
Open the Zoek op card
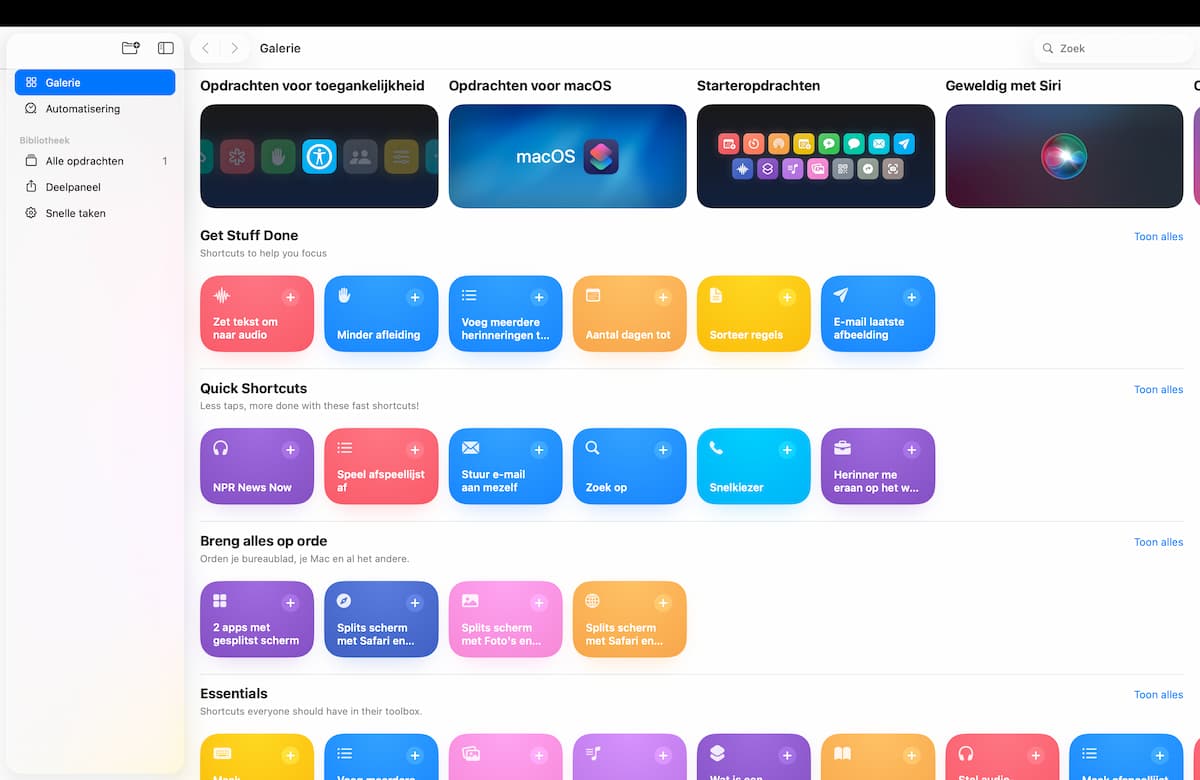tap(630, 466)
